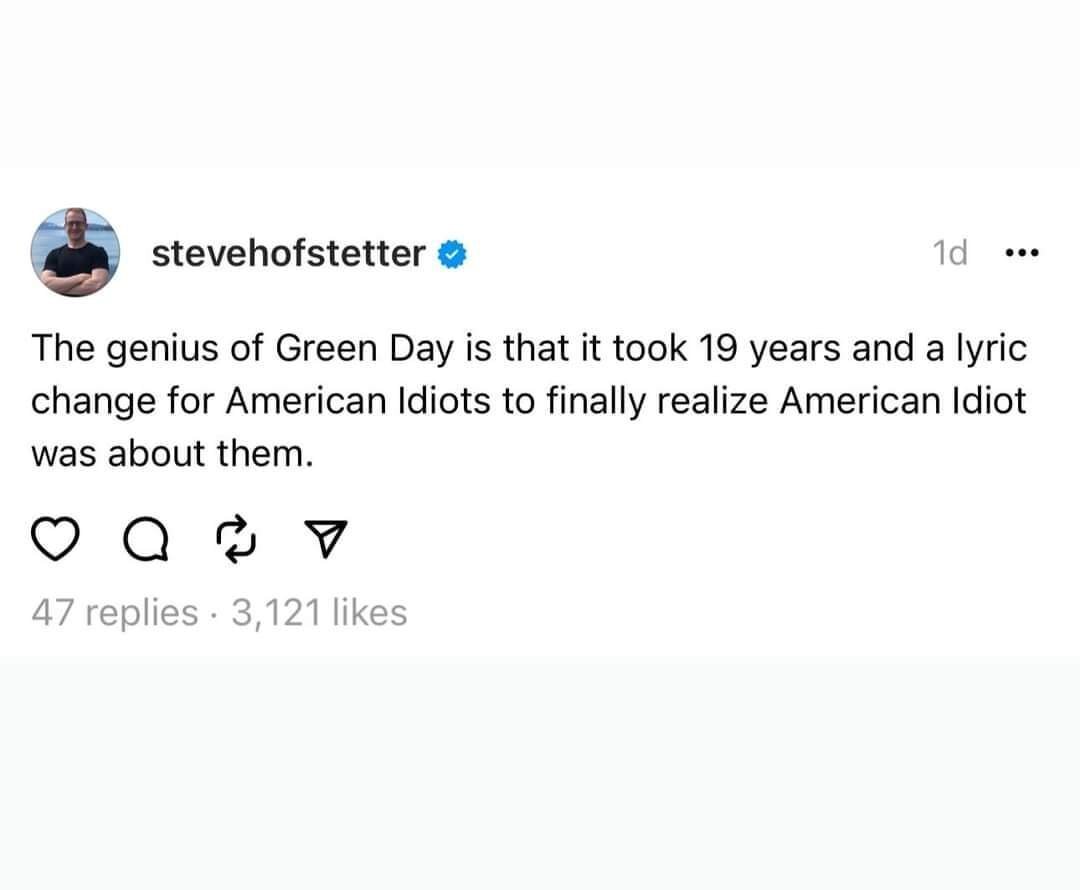Open stevehofstetter's profile picture
Image resolution: width=1080 pixels, height=890 pixels.
77,252
